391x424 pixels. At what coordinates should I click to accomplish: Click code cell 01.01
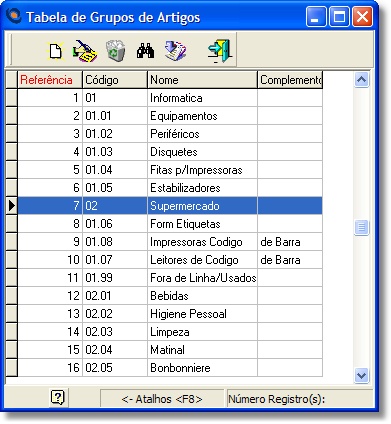pyautogui.click(x=115, y=116)
